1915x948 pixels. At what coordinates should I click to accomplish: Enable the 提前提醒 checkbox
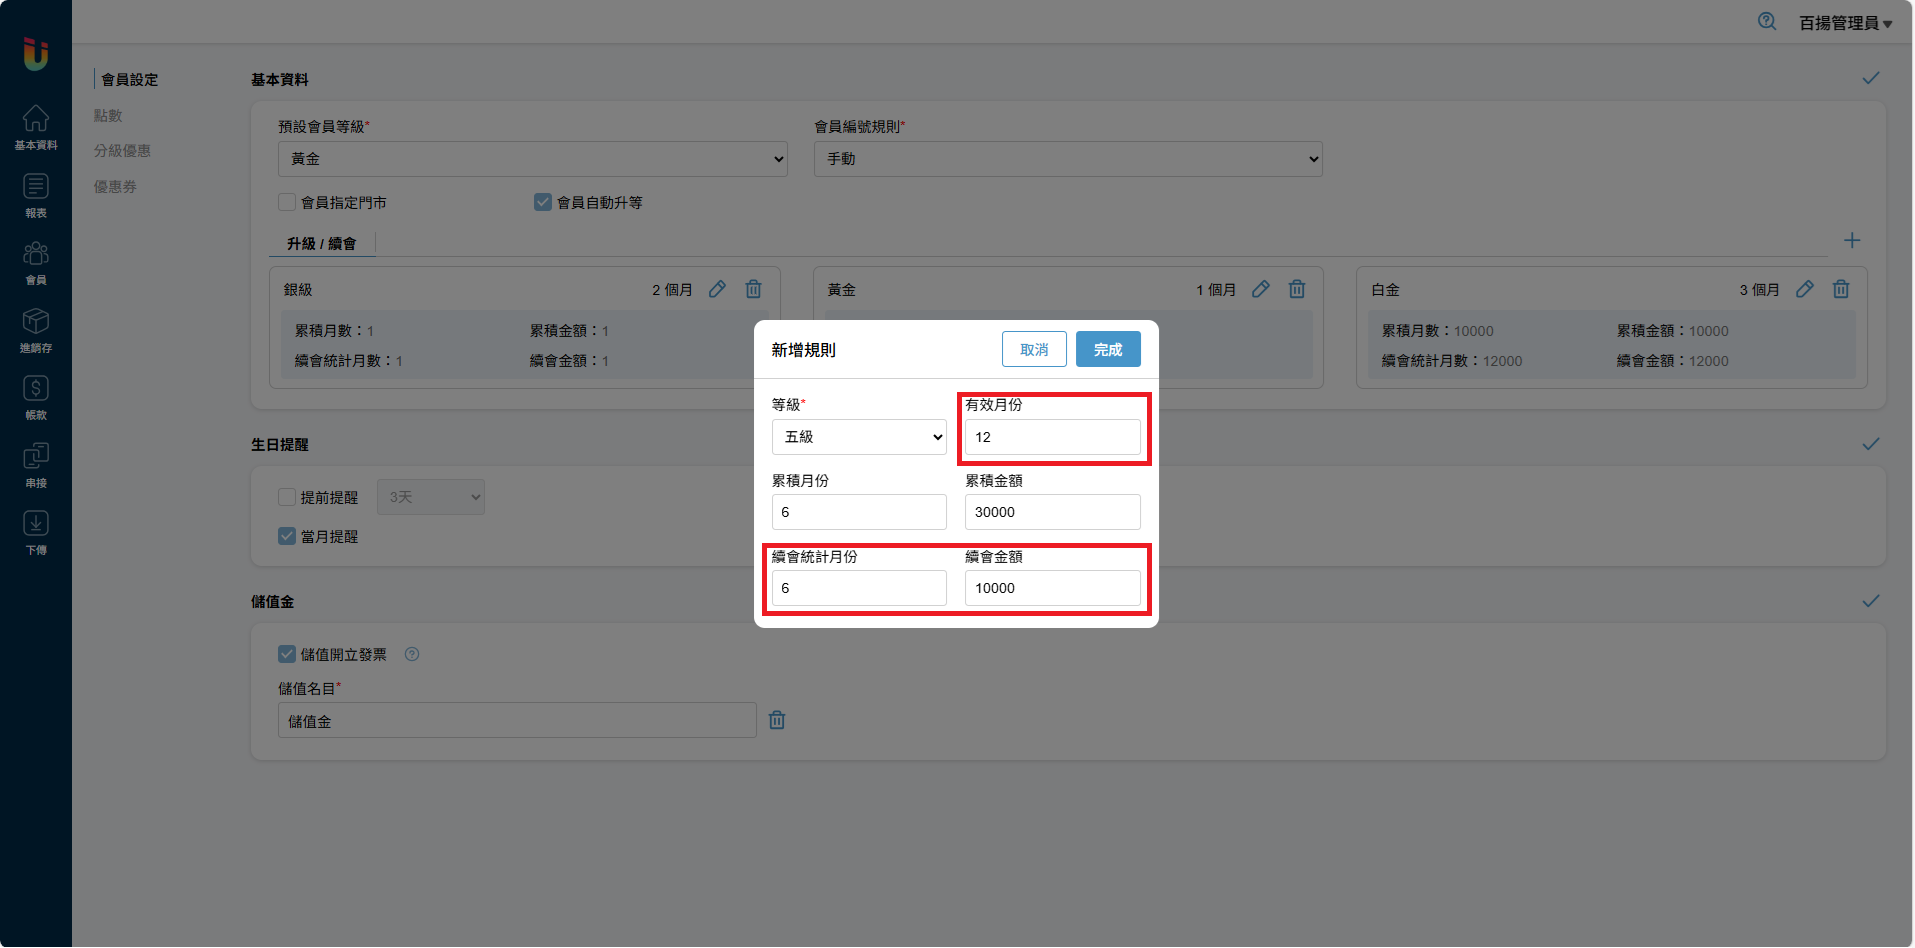(x=288, y=497)
